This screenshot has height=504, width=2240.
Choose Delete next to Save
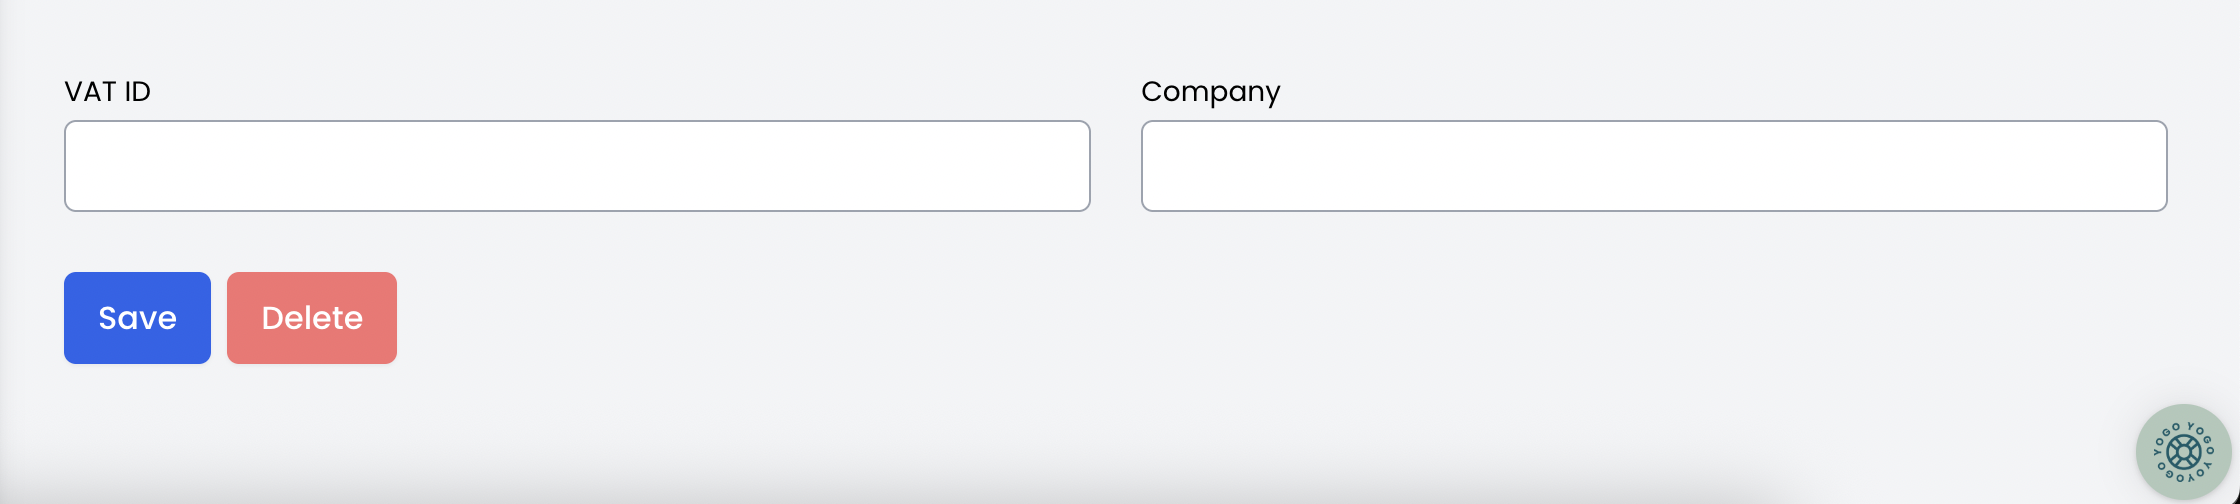(x=312, y=318)
